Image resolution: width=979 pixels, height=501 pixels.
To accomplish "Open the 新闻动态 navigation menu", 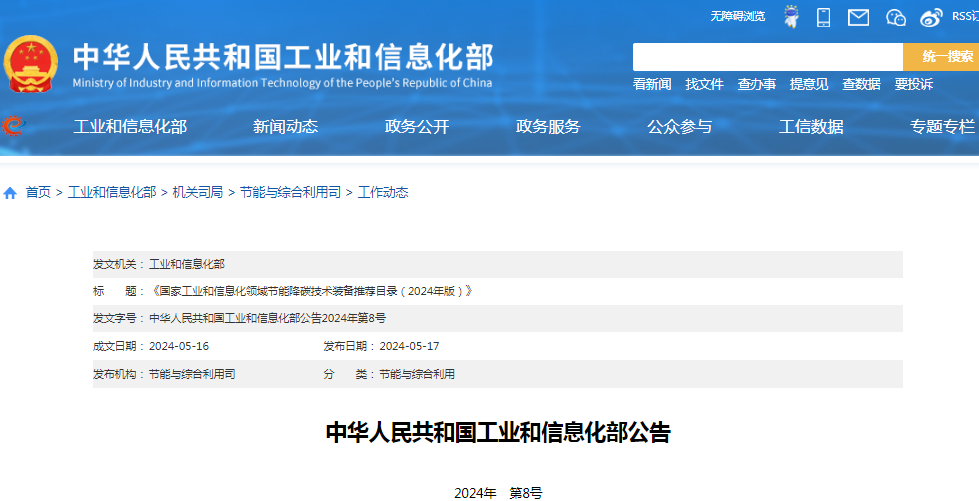I will coord(285,126).
